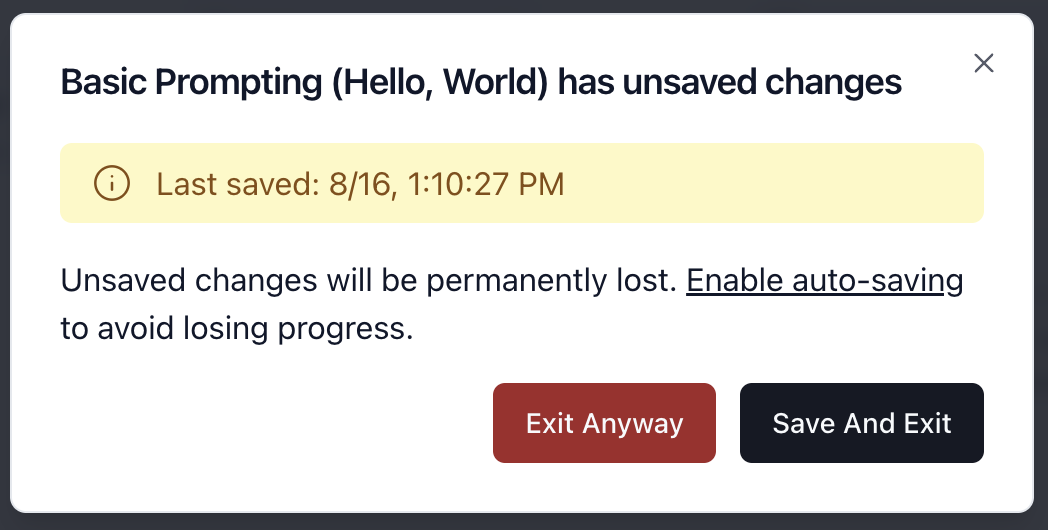Image resolution: width=1048 pixels, height=530 pixels.
Task: Click the '1:10:27 PM' time in the banner
Action: (x=486, y=184)
